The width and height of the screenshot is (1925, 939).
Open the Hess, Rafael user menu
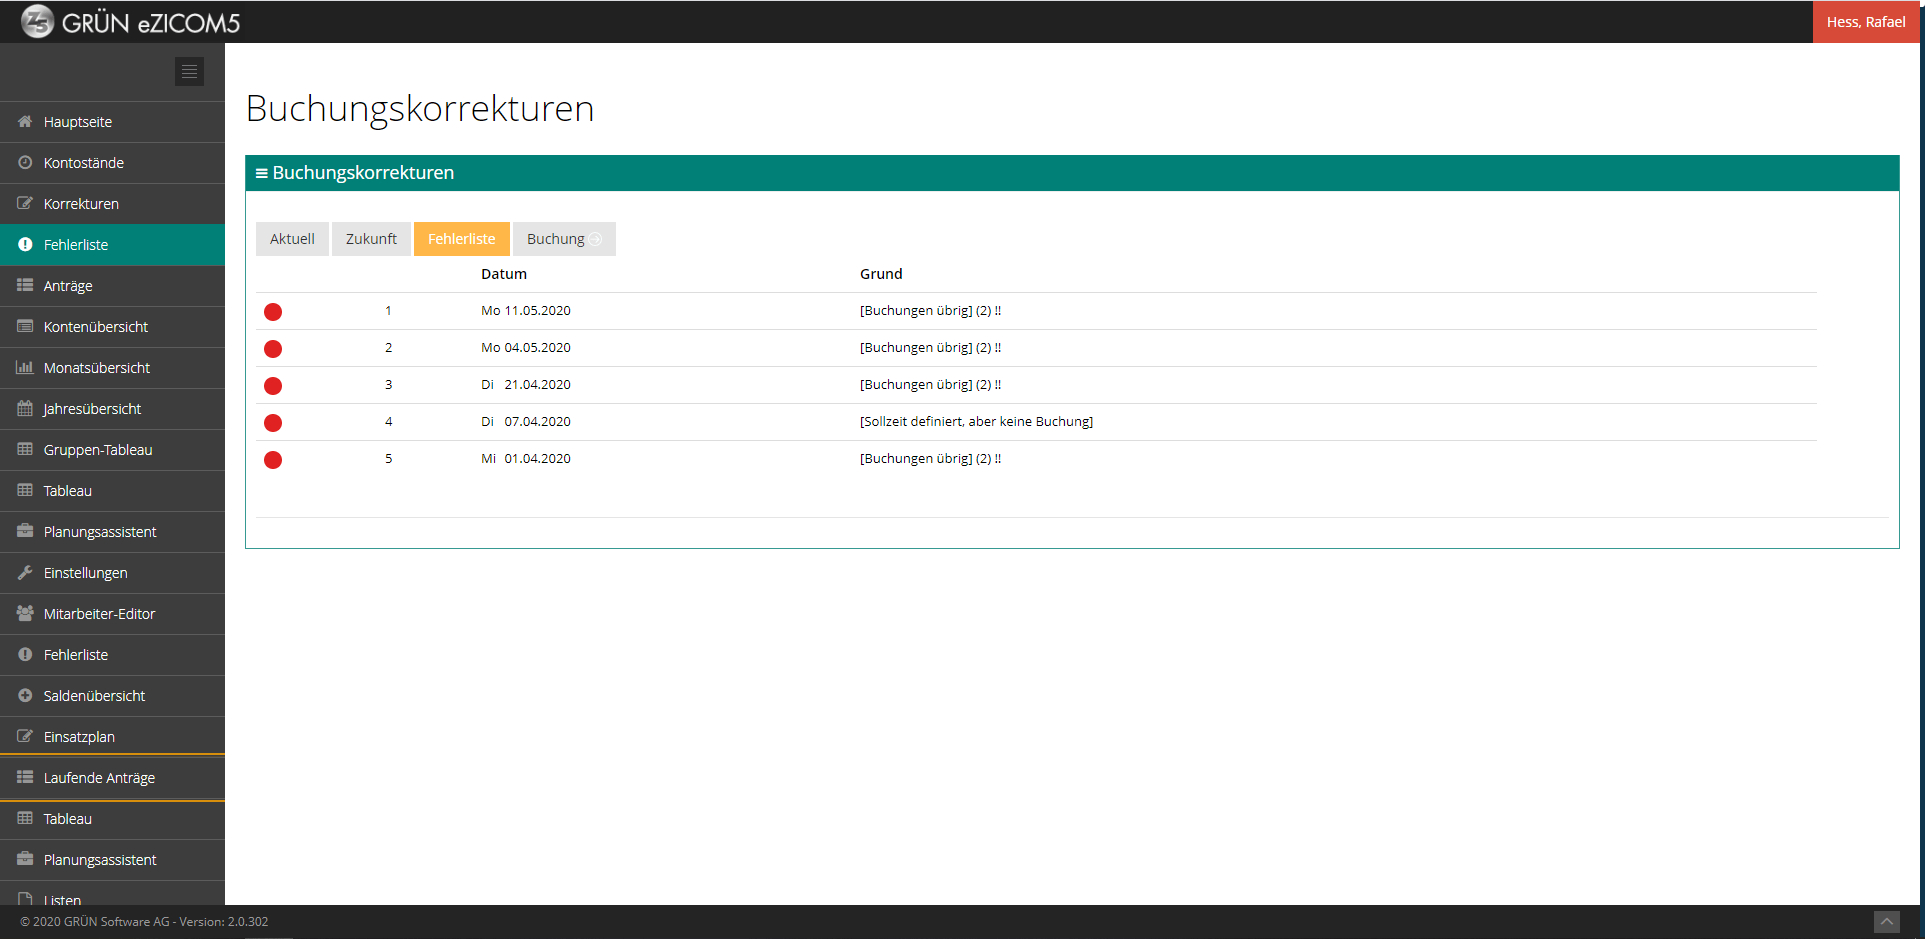[1866, 22]
